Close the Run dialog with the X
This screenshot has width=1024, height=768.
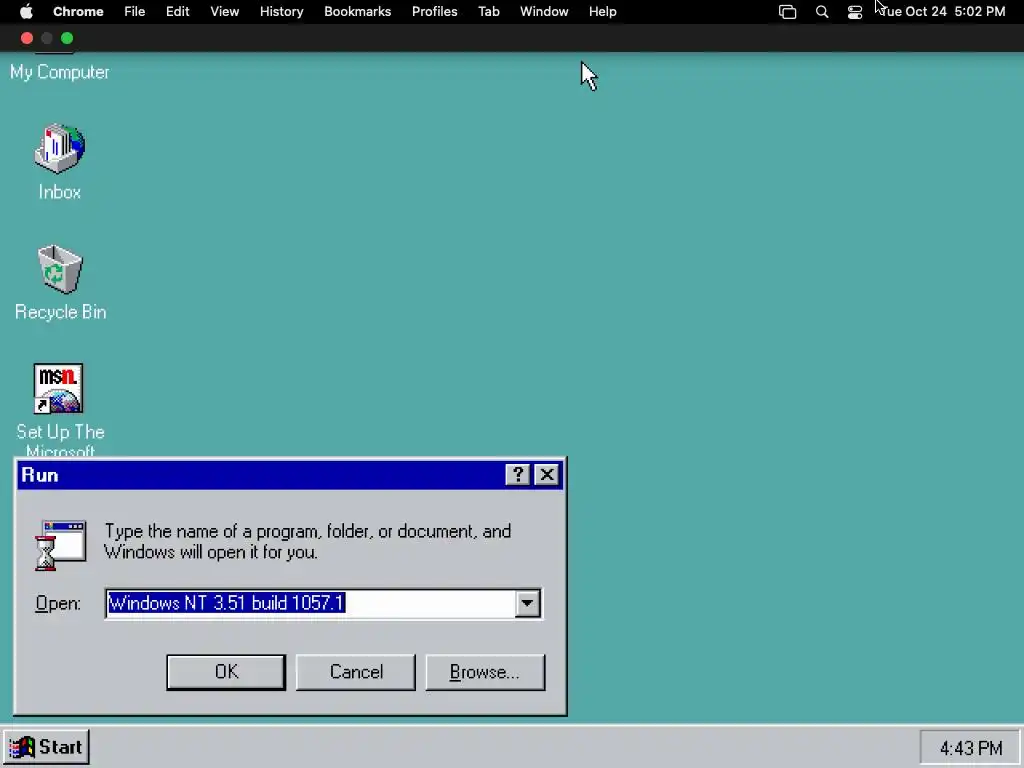click(547, 475)
